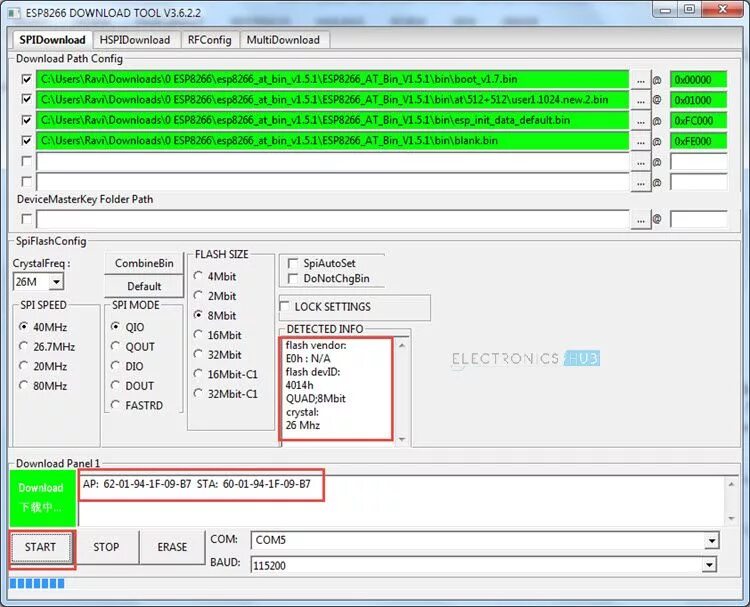Screen dimensions: 750x607
Task: Switch to the HSPIDownload tab
Action: (135, 40)
